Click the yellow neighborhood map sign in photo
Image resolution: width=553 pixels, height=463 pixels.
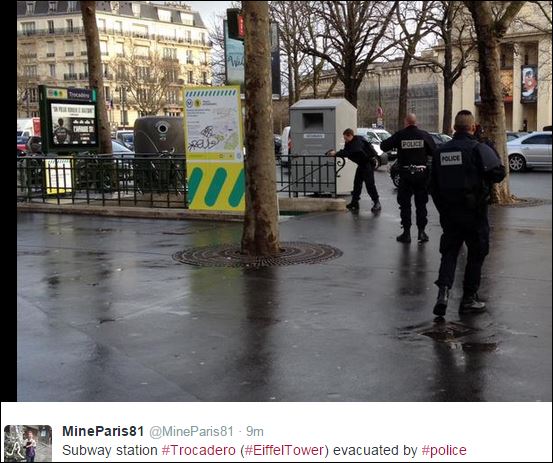[214, 148]
